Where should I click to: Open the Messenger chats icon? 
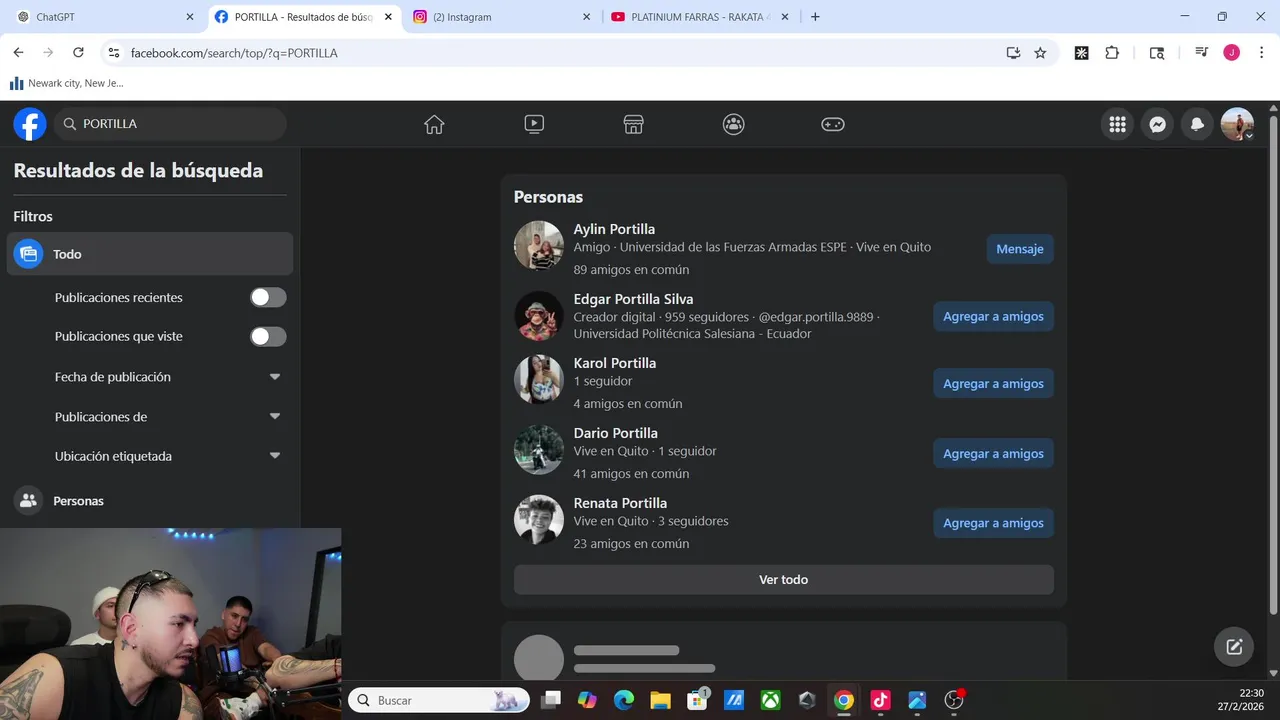1157,124
